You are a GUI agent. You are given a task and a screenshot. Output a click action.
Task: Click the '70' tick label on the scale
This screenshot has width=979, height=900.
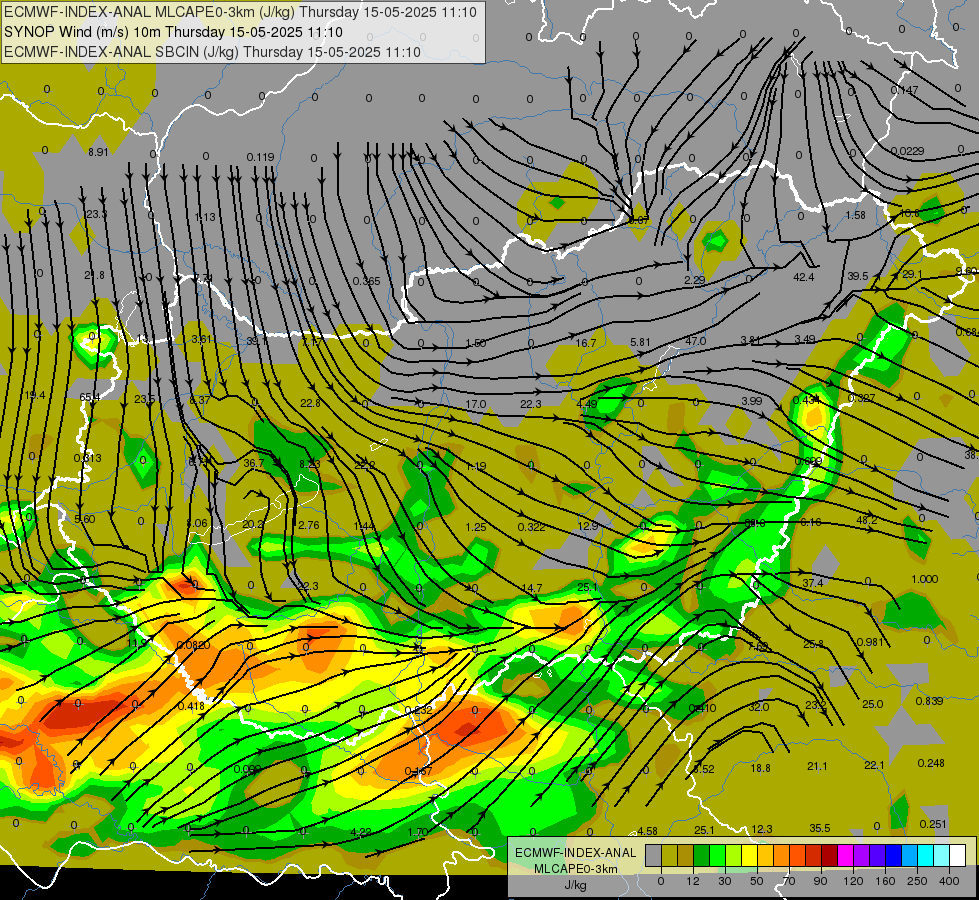789,881
